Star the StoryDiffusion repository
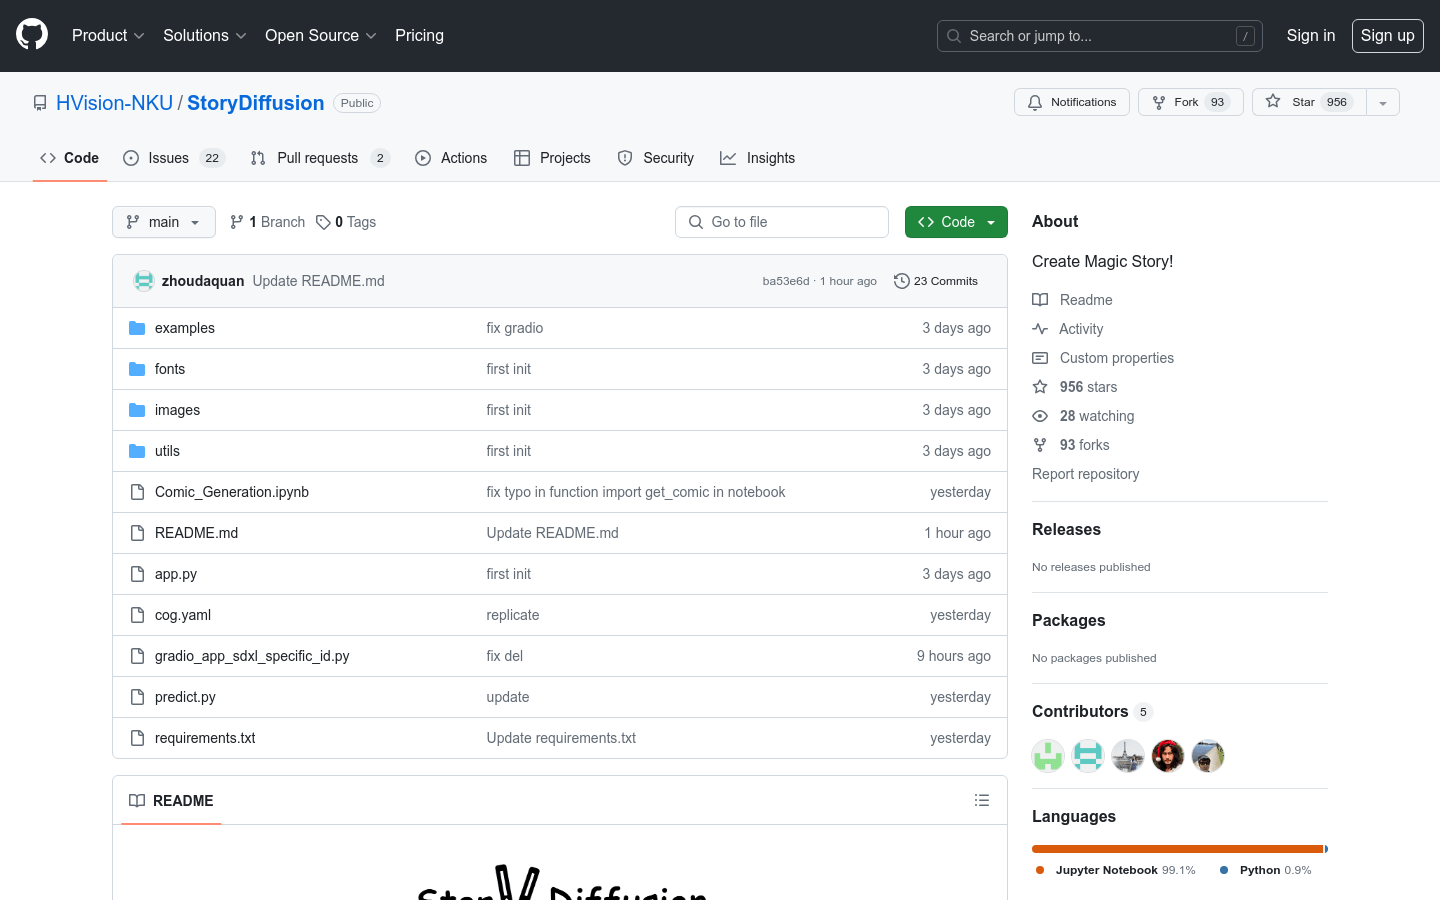Viewport: 1440px width, 900px height. (1309, 102)
